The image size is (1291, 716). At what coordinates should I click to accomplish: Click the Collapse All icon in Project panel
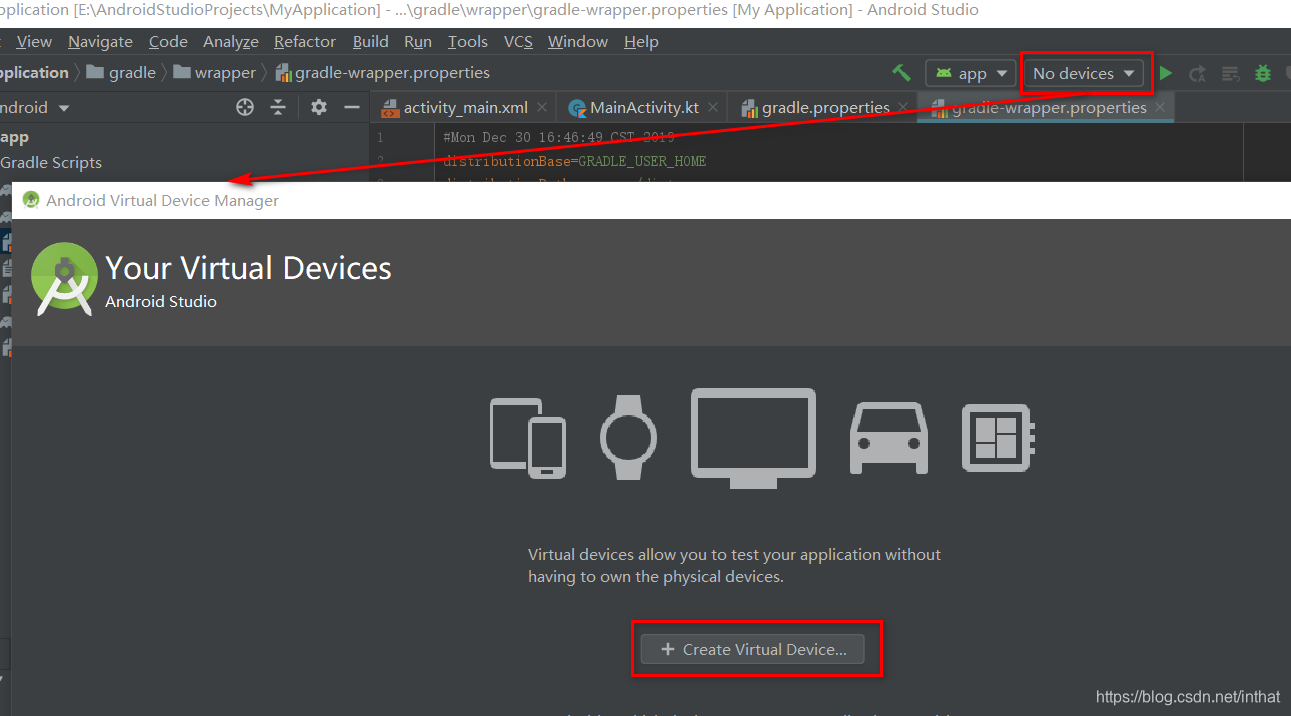coord(279,107)
